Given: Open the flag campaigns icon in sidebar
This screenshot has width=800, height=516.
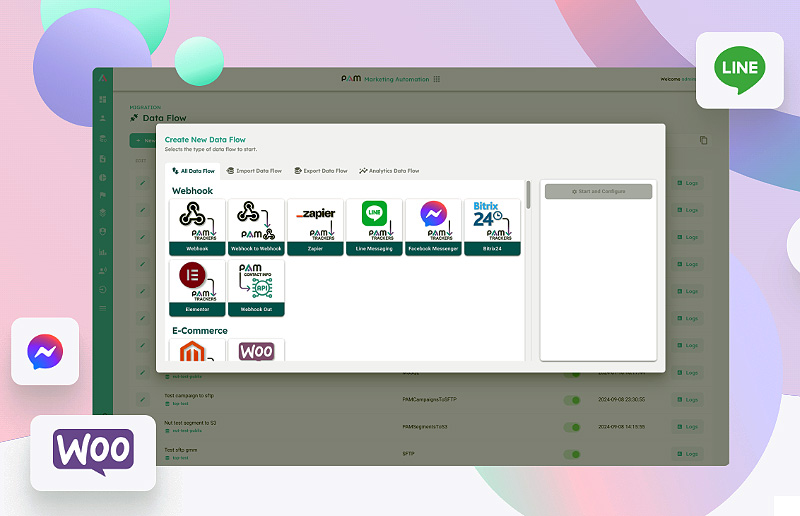Looking at the screenshot, I should pyautogui.click(x=103, y=195).
